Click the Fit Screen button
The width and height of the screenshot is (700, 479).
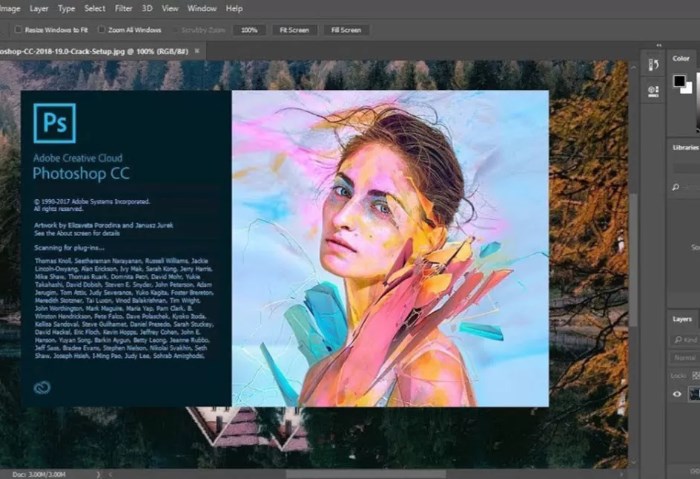tap(294, 30)
